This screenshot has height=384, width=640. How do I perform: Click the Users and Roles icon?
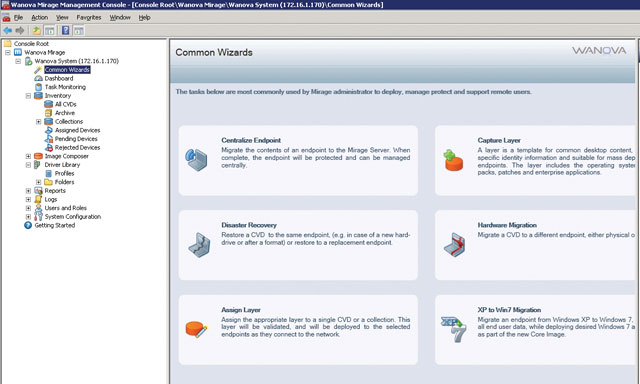coord(38,208)
